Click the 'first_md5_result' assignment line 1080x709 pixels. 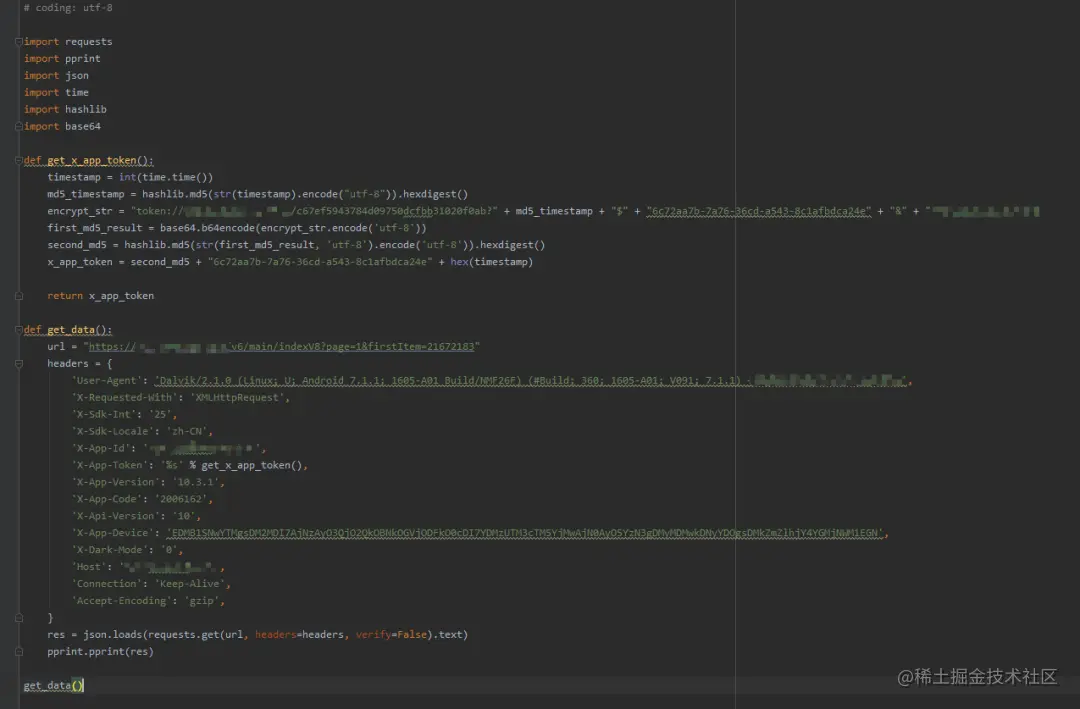click(237, 228)
